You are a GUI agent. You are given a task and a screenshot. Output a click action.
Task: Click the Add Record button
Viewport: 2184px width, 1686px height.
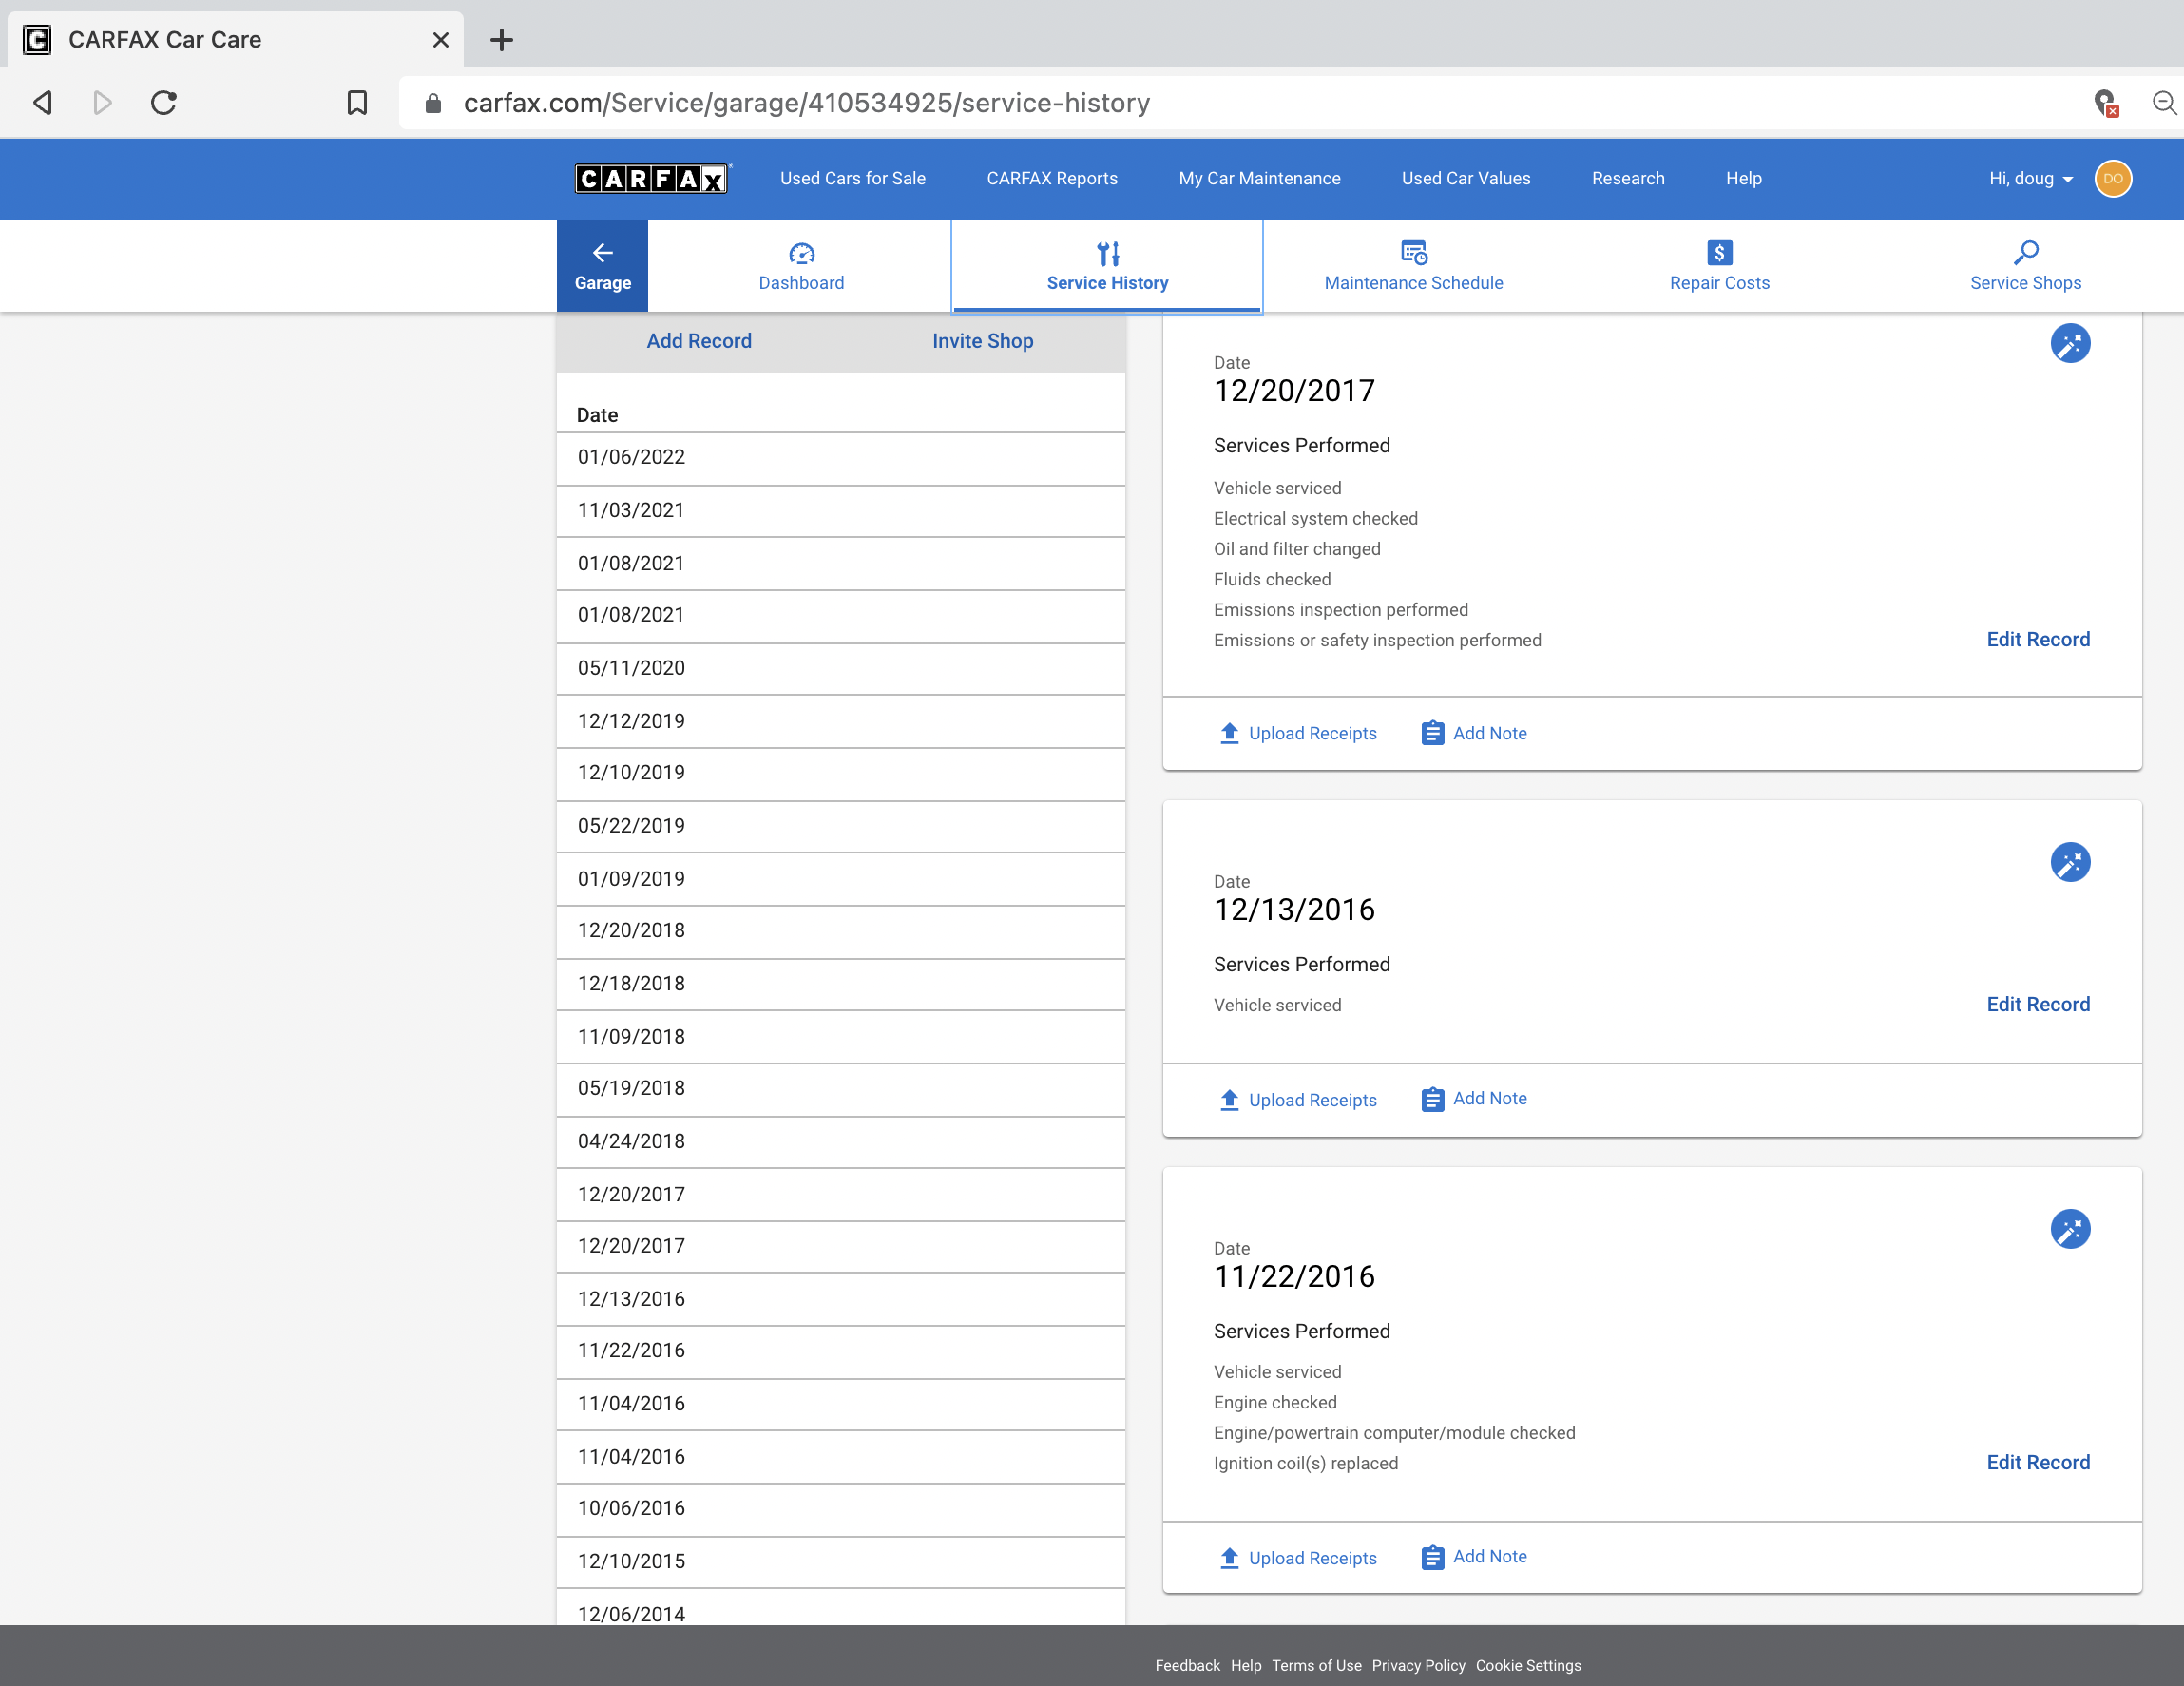(699, 341)
